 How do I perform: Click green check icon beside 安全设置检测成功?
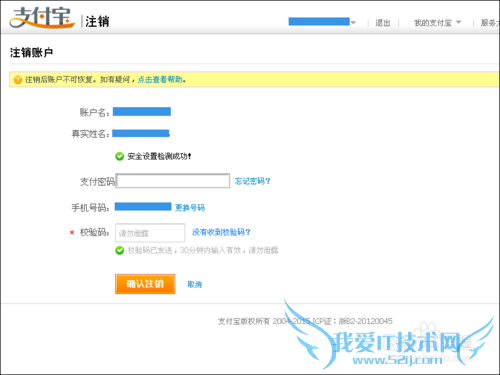click(119, 156)
